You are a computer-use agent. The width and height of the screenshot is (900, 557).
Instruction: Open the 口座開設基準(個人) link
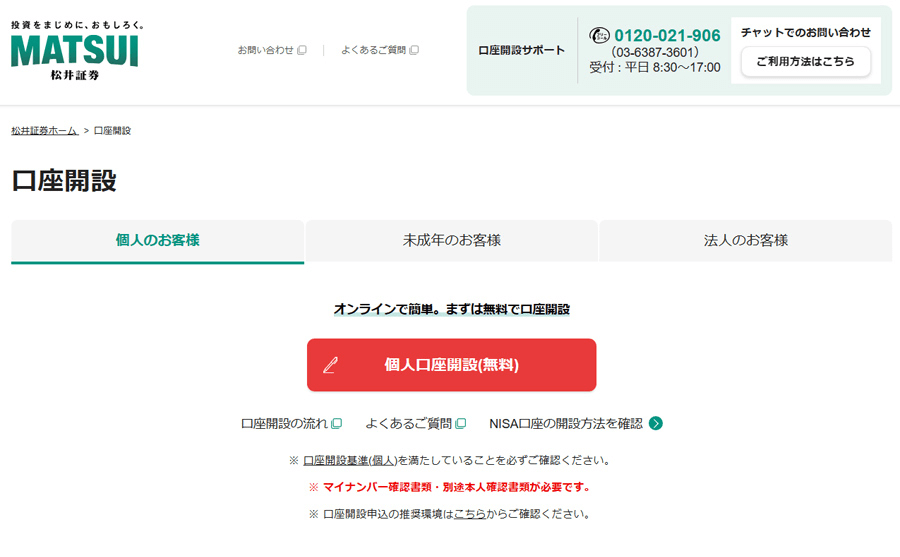tap(350, 461)
